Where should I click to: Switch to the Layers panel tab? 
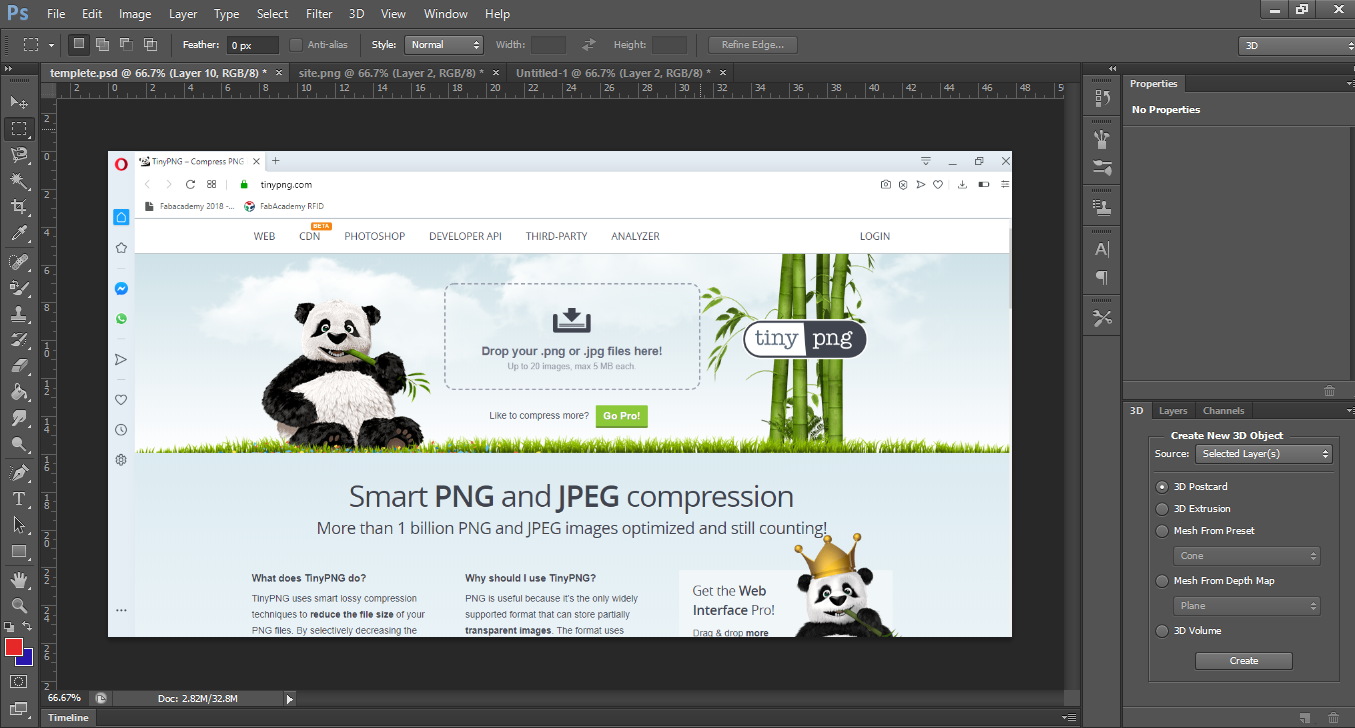pos(1173,411)
